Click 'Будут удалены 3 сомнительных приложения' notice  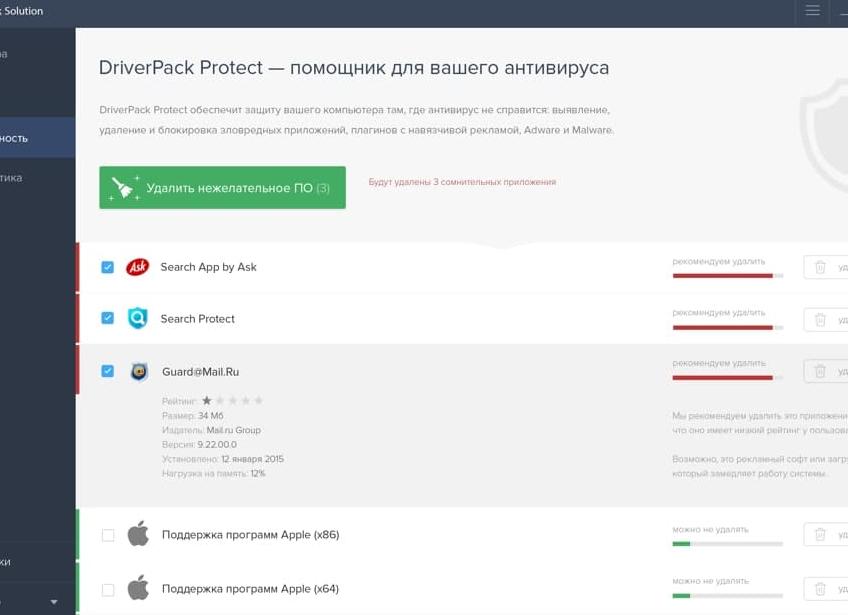click(462, 182)
